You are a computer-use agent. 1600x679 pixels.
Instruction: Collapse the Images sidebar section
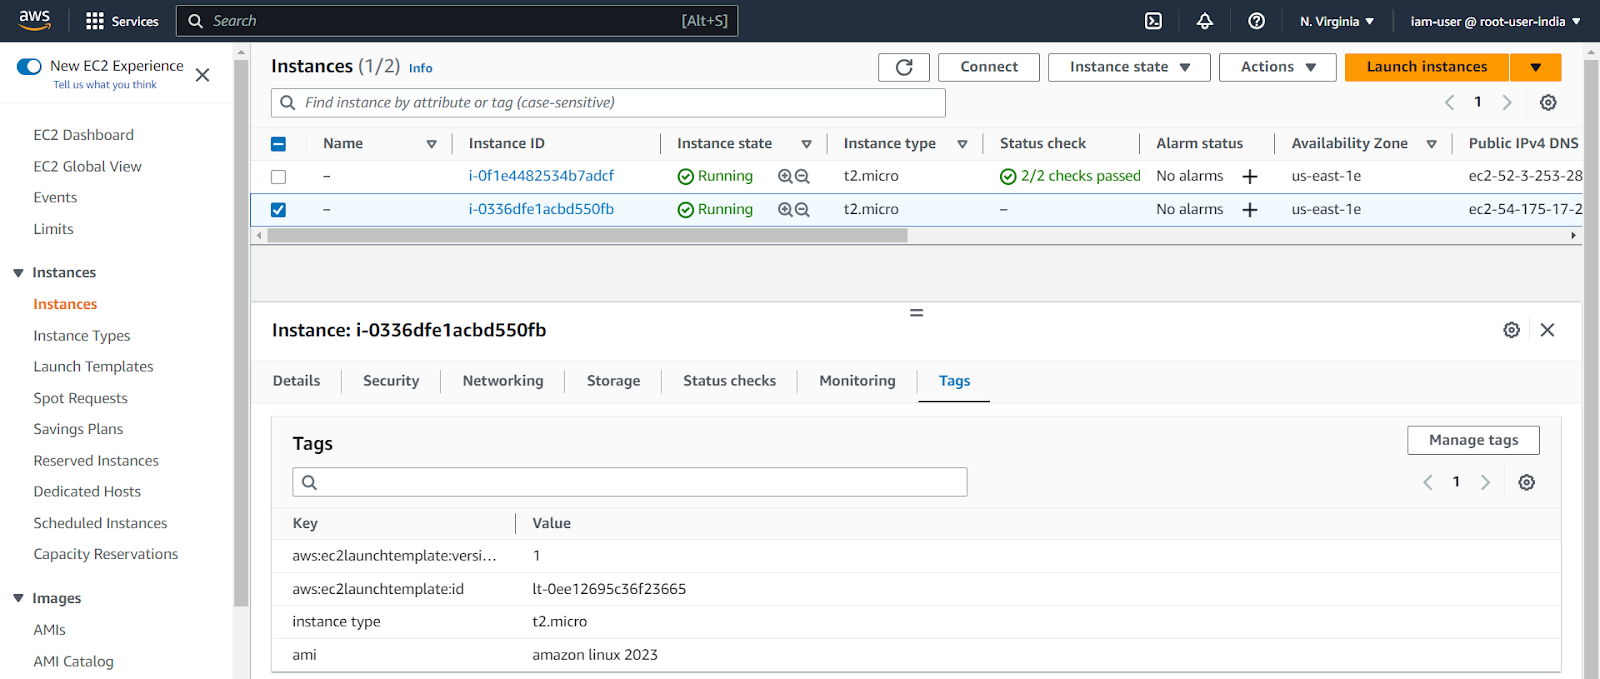tap(18, 598)
